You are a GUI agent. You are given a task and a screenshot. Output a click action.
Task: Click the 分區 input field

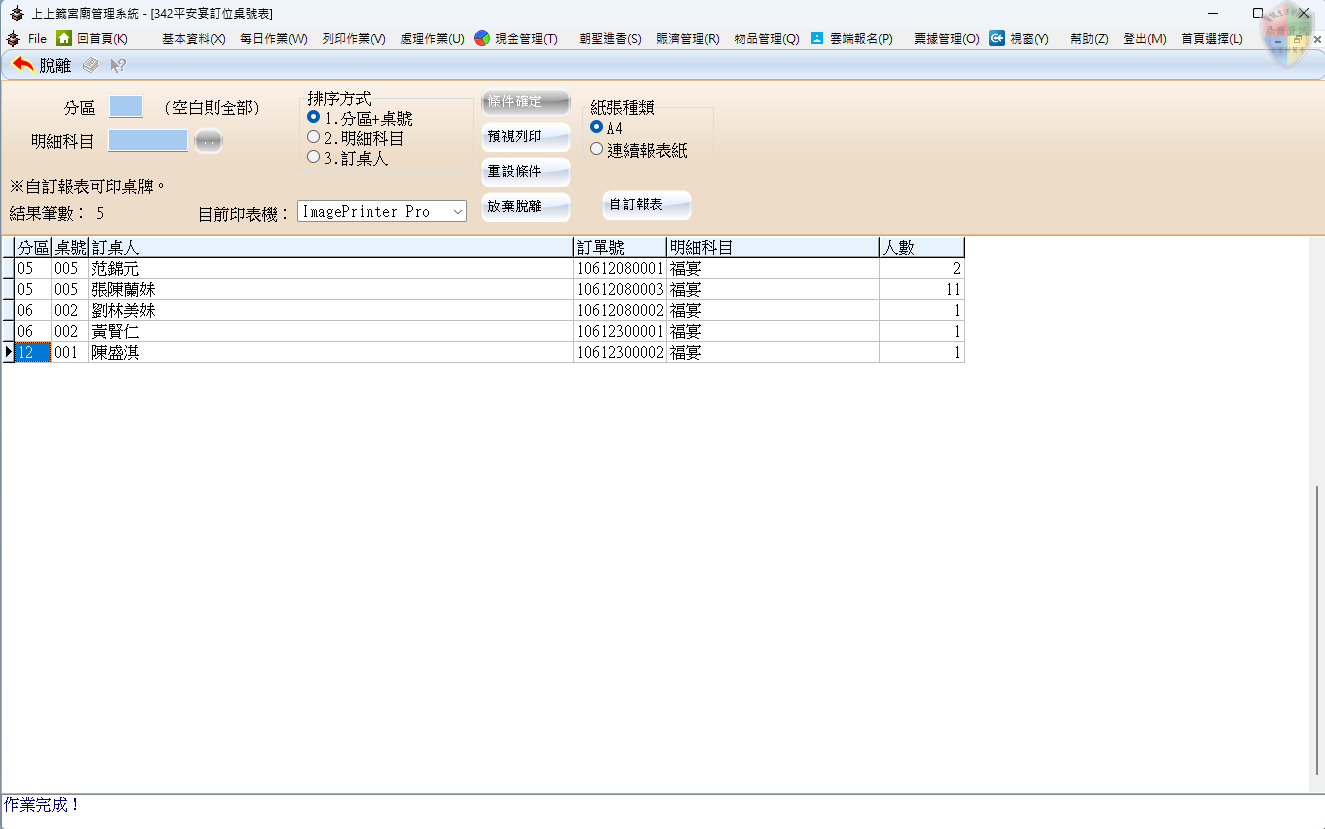126,107
